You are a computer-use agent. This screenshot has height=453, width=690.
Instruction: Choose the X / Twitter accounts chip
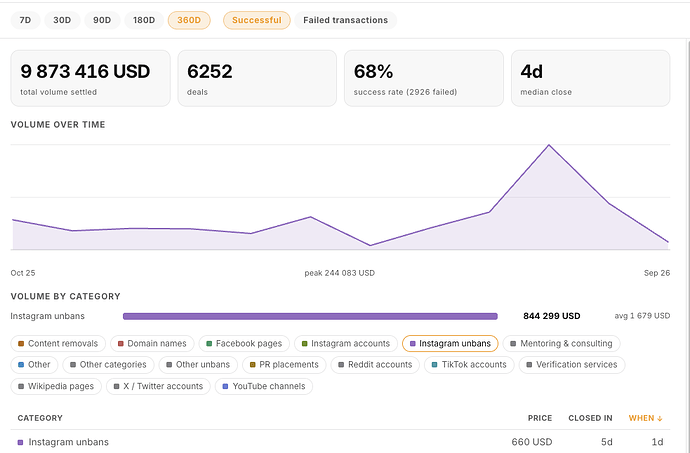(158, 386)
